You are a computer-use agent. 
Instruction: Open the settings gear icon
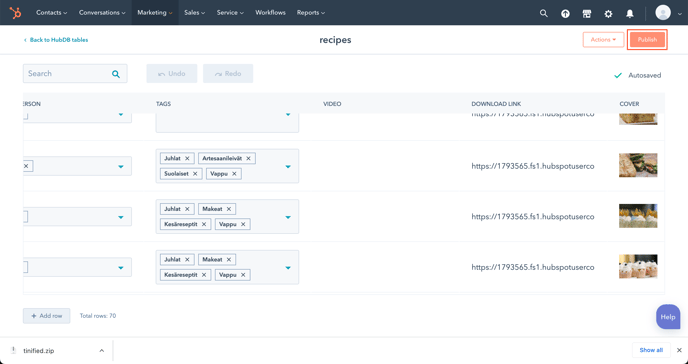[608, 14]
